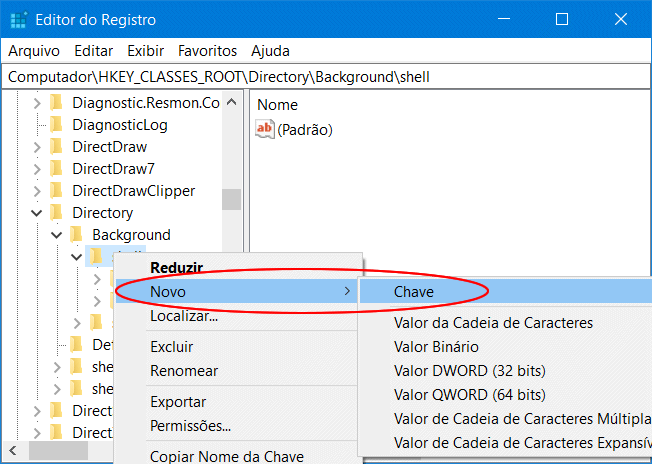This screenshot has width=652, height=464.
Task: Open the Arquivo menu
Action: click(34, 50)
